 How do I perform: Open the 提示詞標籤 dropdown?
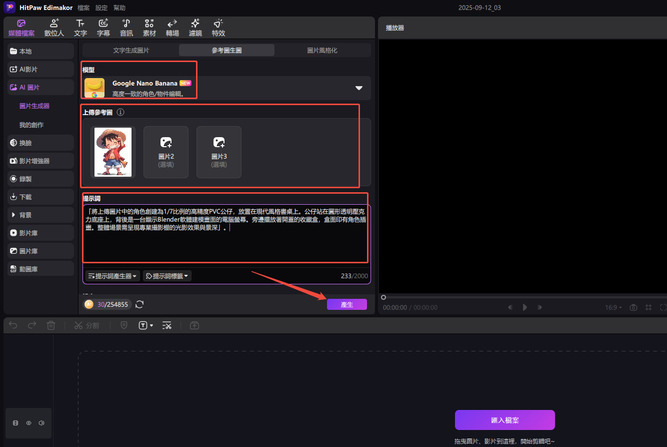point(167,275)
